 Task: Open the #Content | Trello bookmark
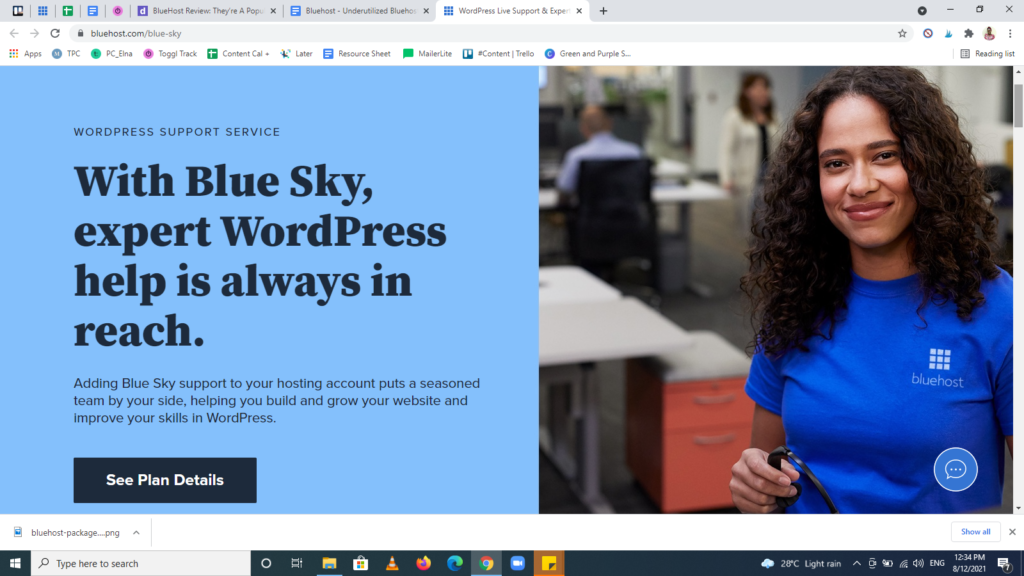point(498,54)
